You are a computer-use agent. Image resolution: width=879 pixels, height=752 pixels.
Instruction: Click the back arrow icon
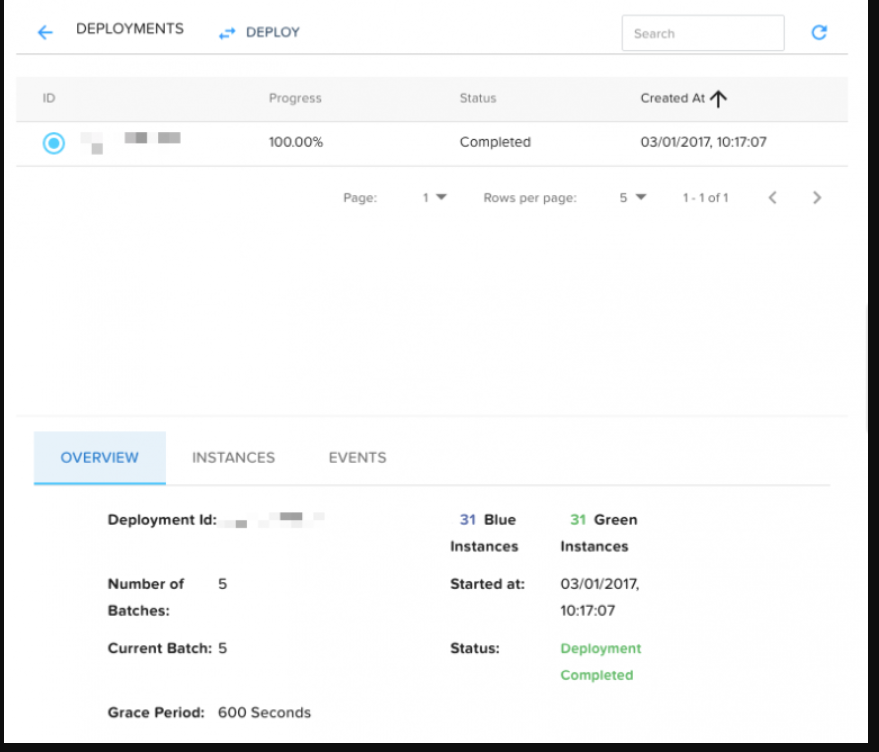click(x=44, y=33)
